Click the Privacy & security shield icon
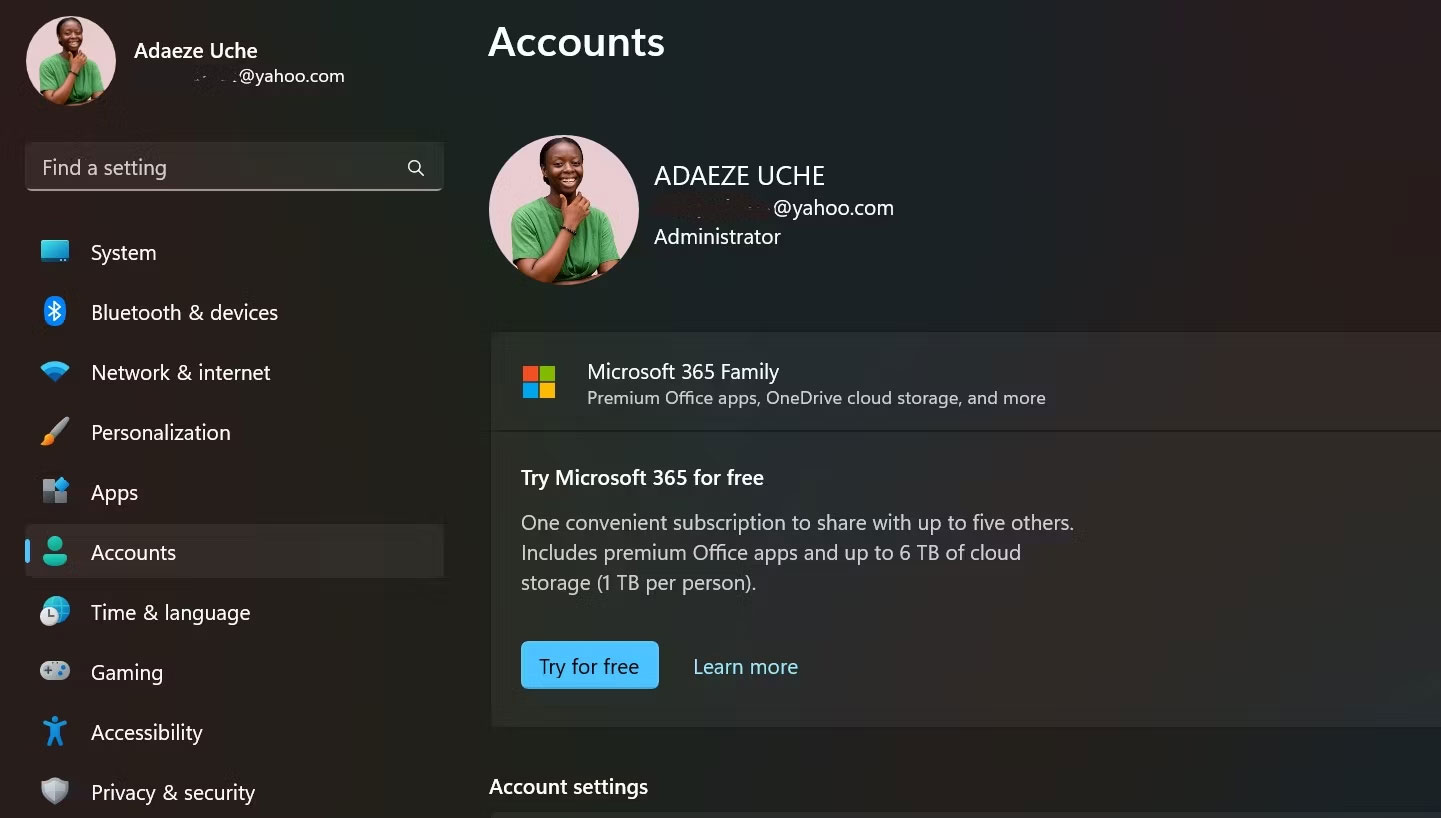This screenshot has height=818, width=1441. tap(53, 792)
